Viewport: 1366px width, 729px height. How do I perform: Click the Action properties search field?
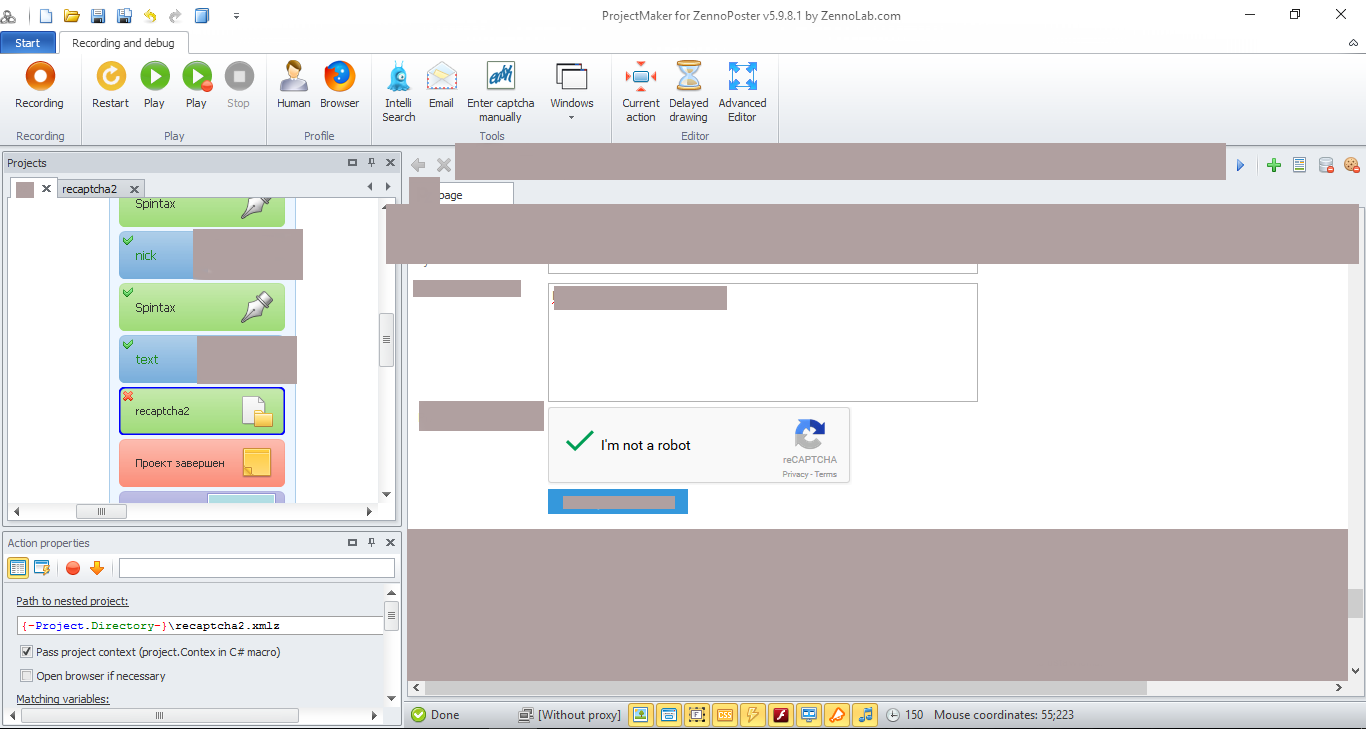257,568
